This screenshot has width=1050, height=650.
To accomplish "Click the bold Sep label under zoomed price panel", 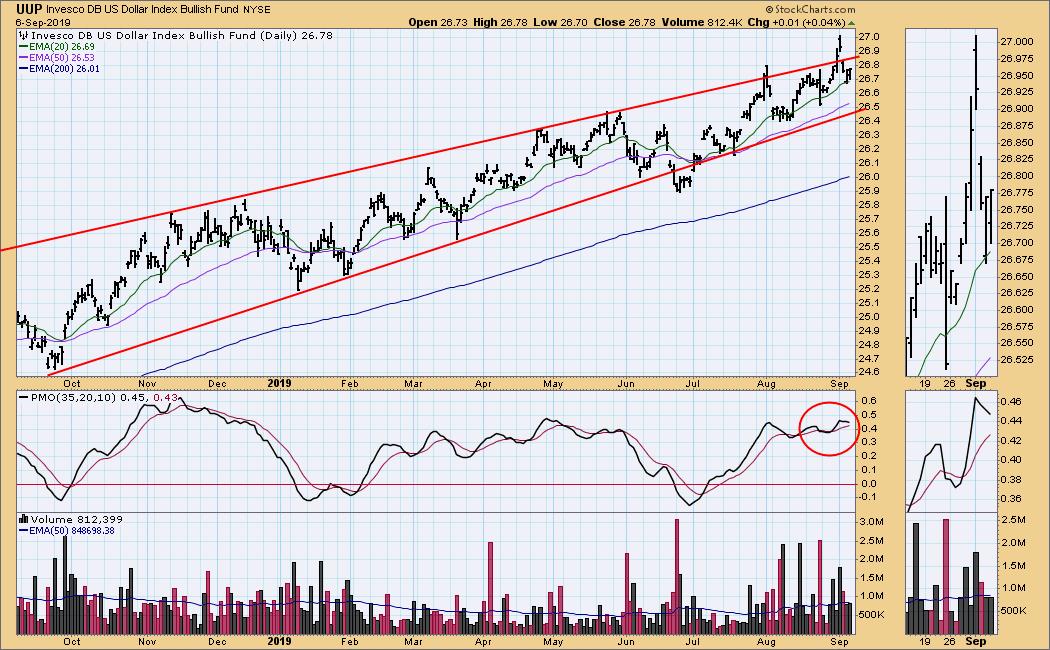I will (976, 384).
